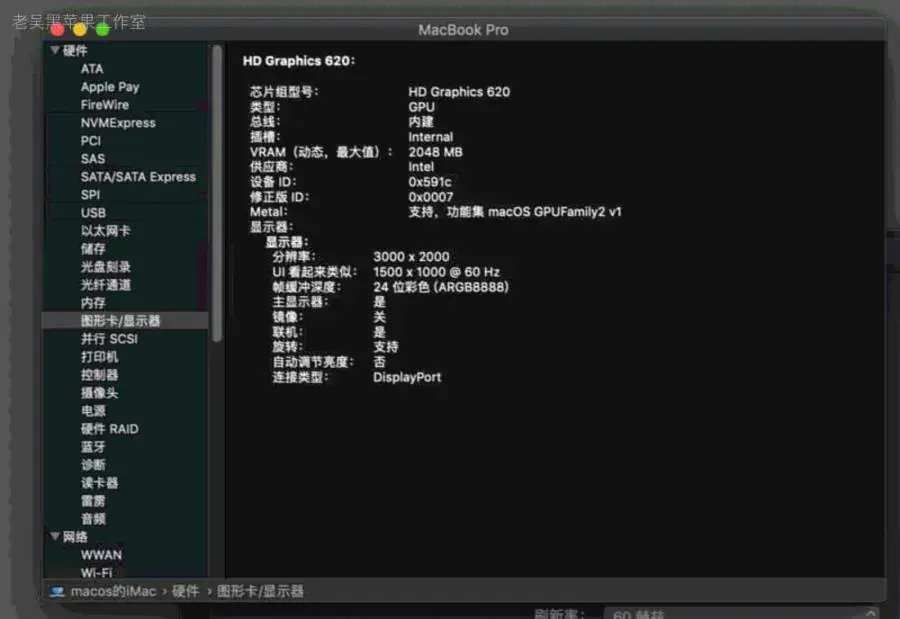This screenshot has width=900, height=619.
Task: Click the device ID value 0x591c
Action: pos(429,182)
